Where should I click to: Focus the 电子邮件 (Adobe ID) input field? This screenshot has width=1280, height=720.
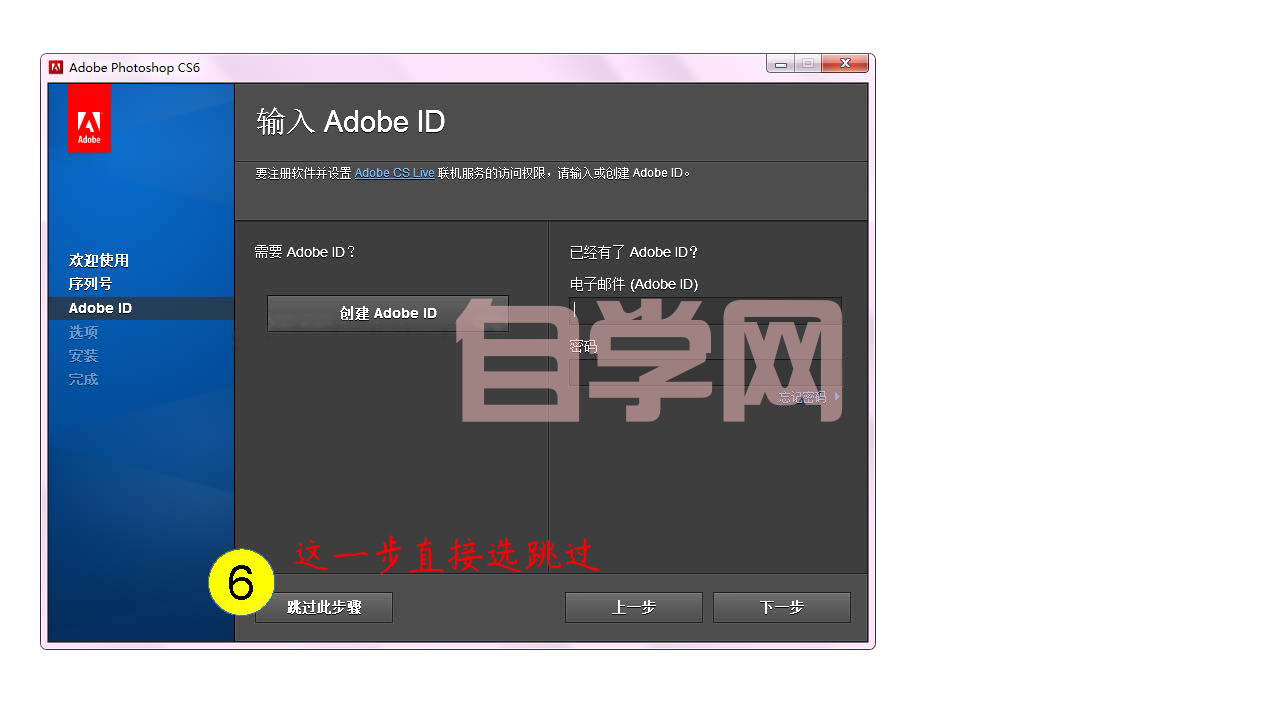point(704,309)
